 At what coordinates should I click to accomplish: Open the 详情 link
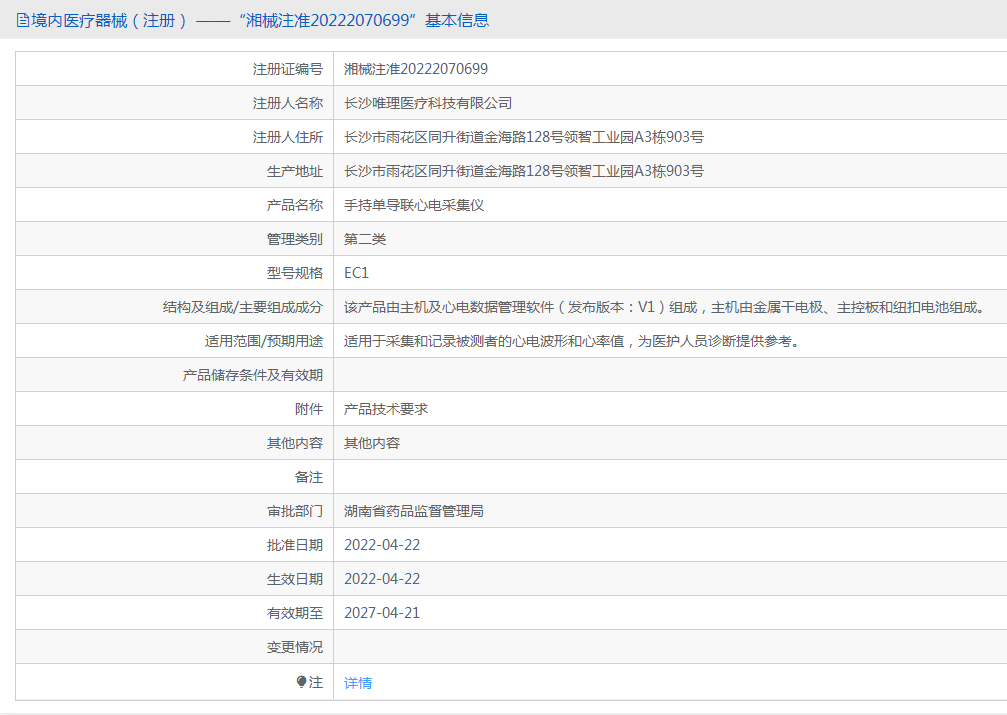tap(358, 683)
